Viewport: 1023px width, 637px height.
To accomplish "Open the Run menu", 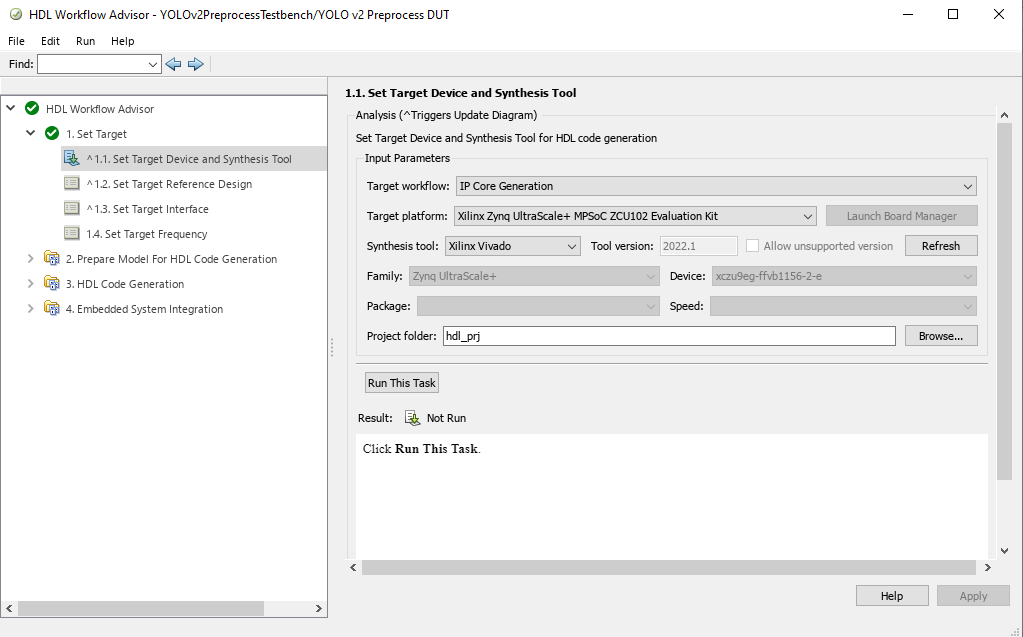I will (x=85, y=41).
